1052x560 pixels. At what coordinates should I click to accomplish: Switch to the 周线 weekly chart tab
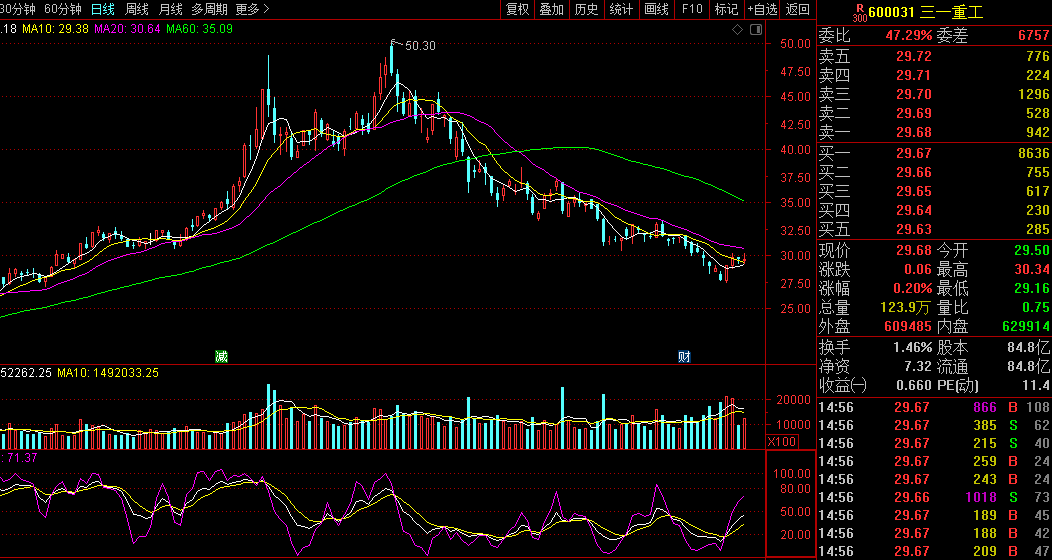[x=137, y=10]
